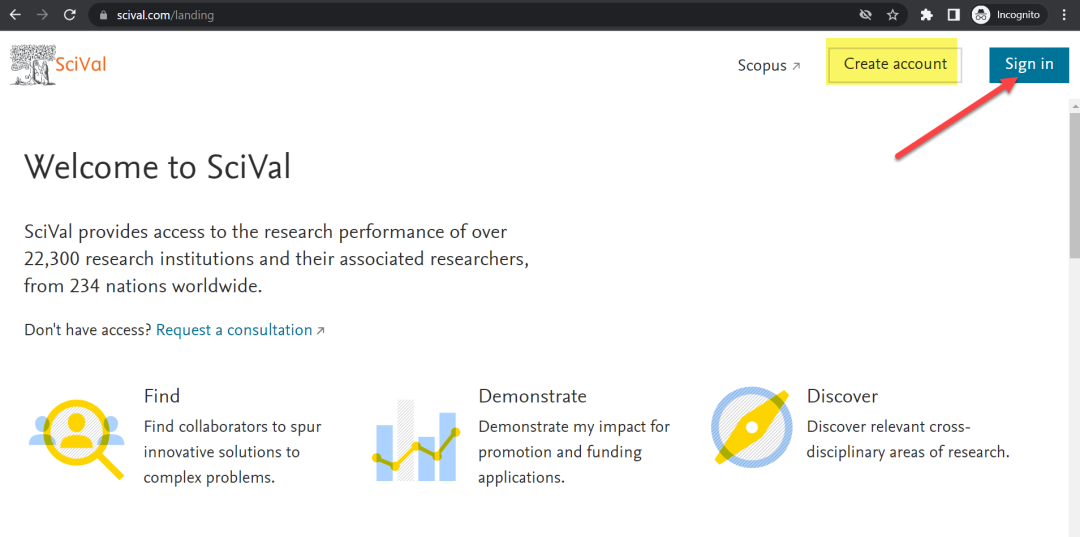
Task: Open the extensions puzzle-piece icon
Action: click(926, 14)
